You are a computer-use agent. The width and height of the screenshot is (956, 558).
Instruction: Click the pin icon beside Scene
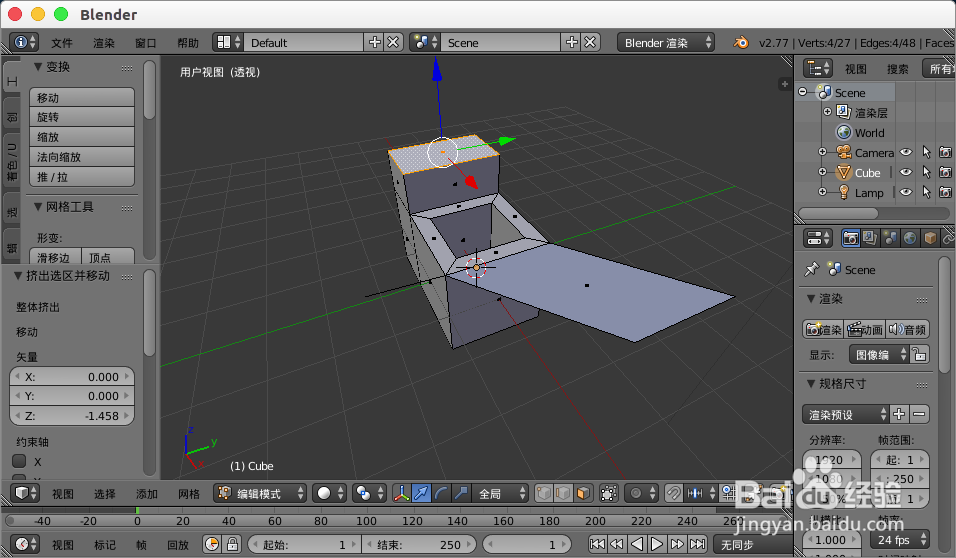812,270
